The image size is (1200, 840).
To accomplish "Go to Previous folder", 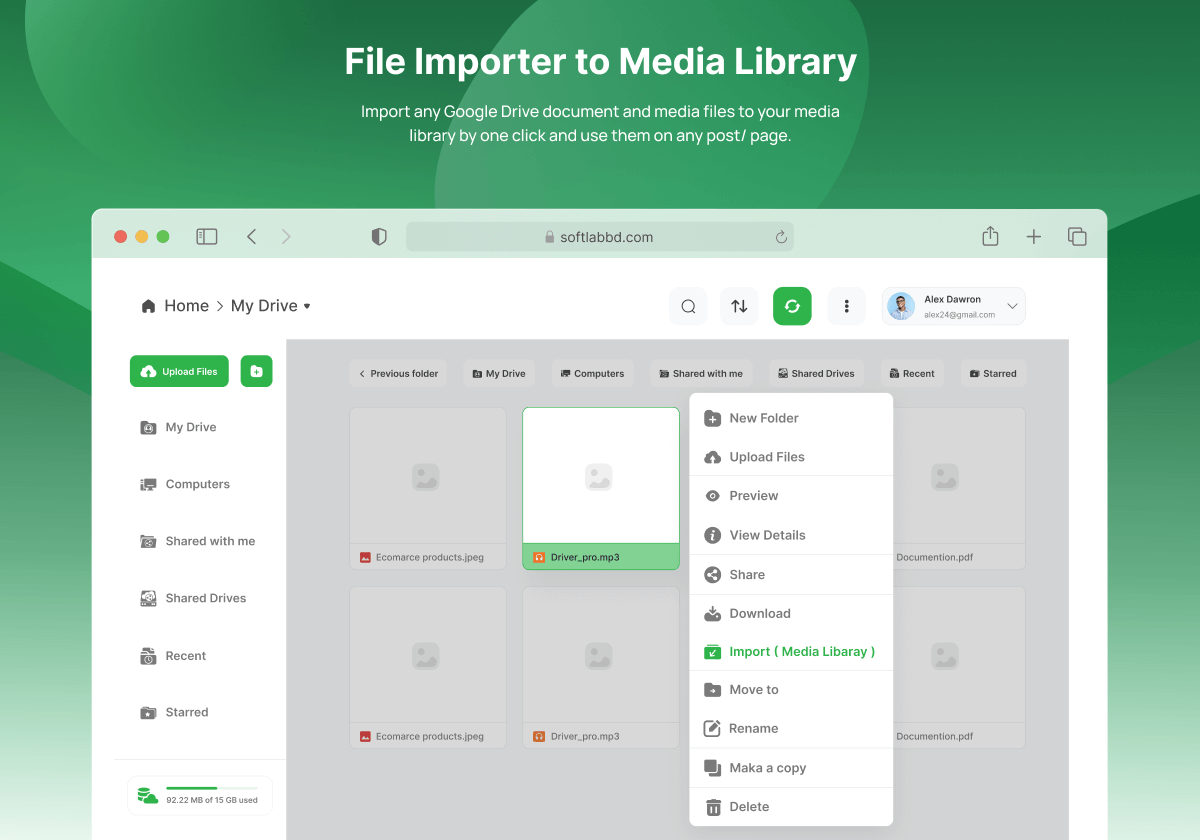I will point(399,374).
